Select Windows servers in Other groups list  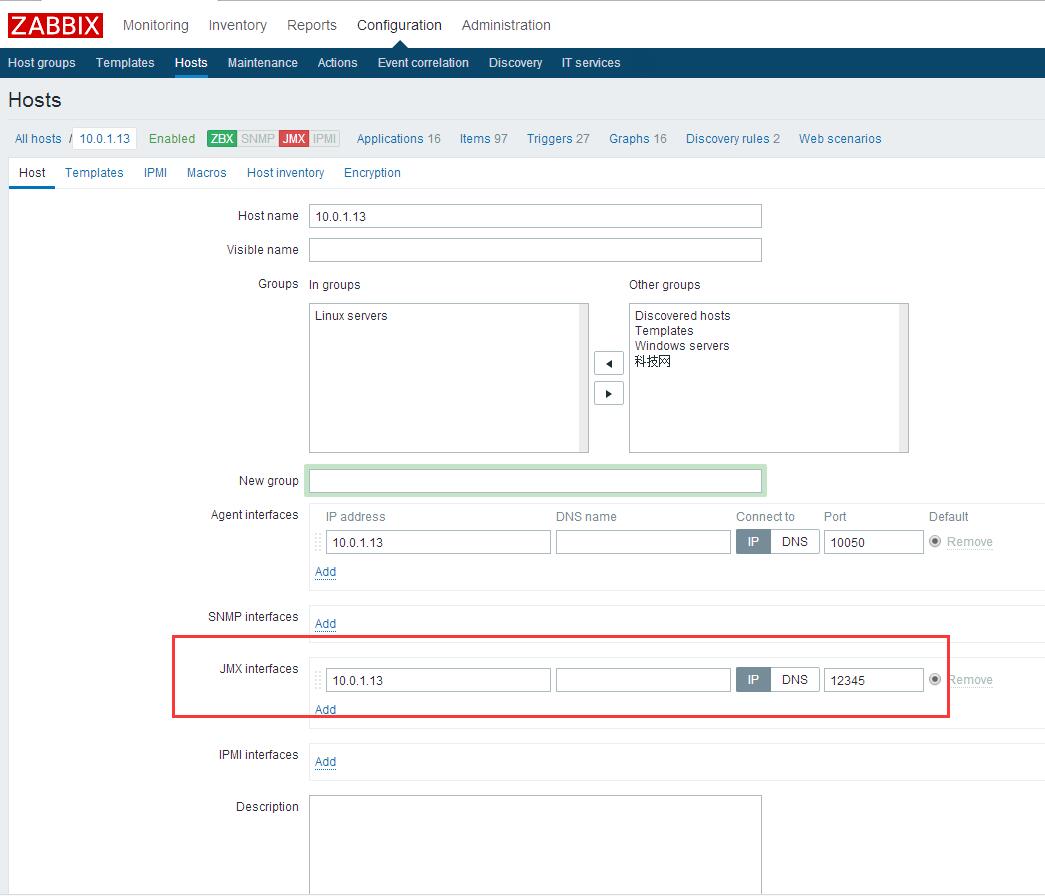click(x=682, y=345)
